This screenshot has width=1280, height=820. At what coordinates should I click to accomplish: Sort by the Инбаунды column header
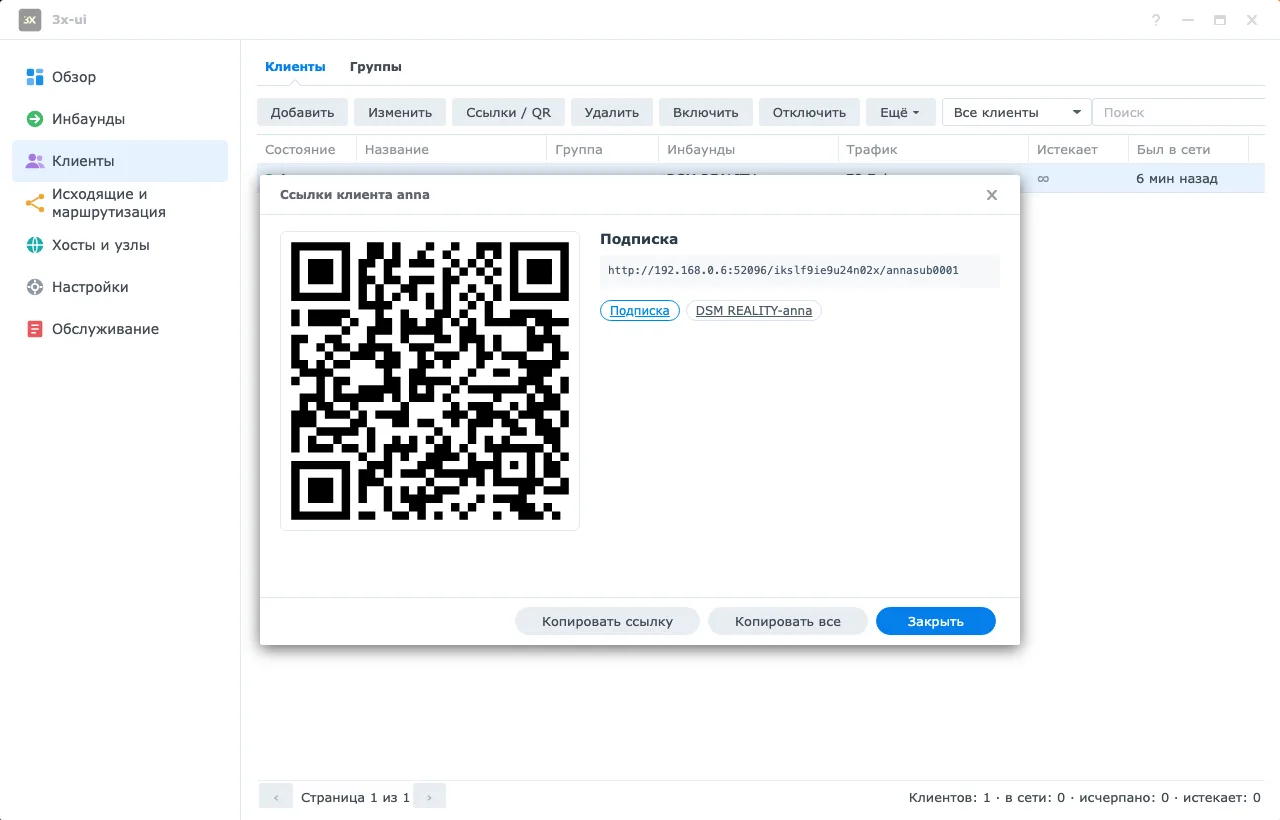click(748, 149)
